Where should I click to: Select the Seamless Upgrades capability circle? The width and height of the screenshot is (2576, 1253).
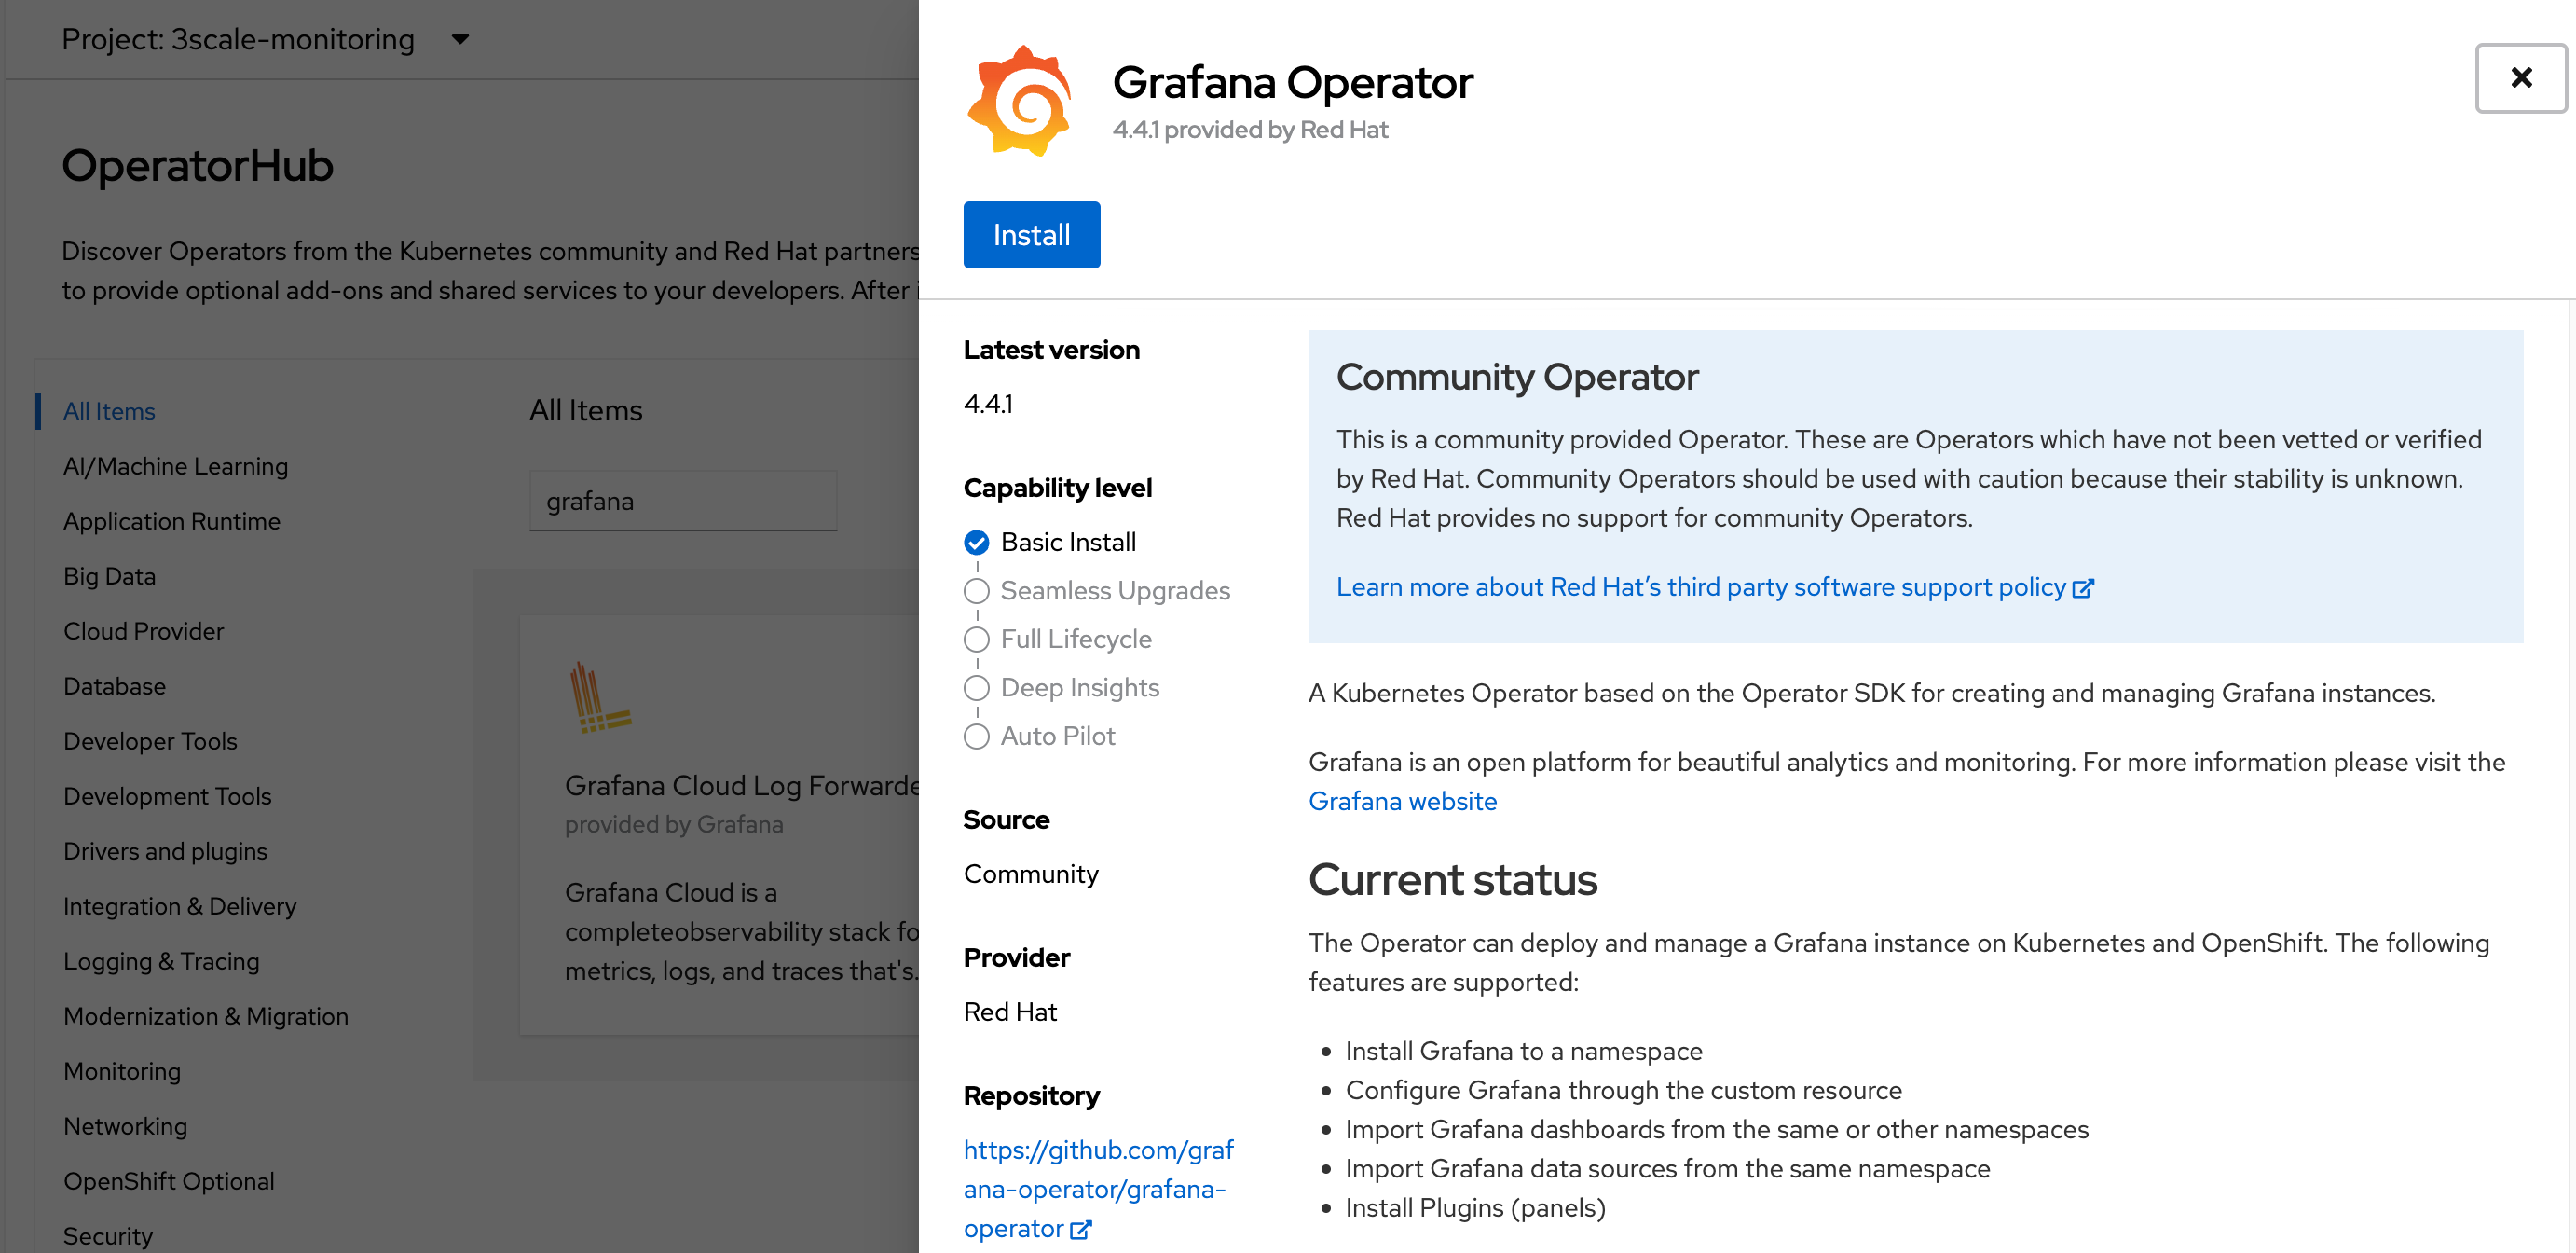pos(976,591)
